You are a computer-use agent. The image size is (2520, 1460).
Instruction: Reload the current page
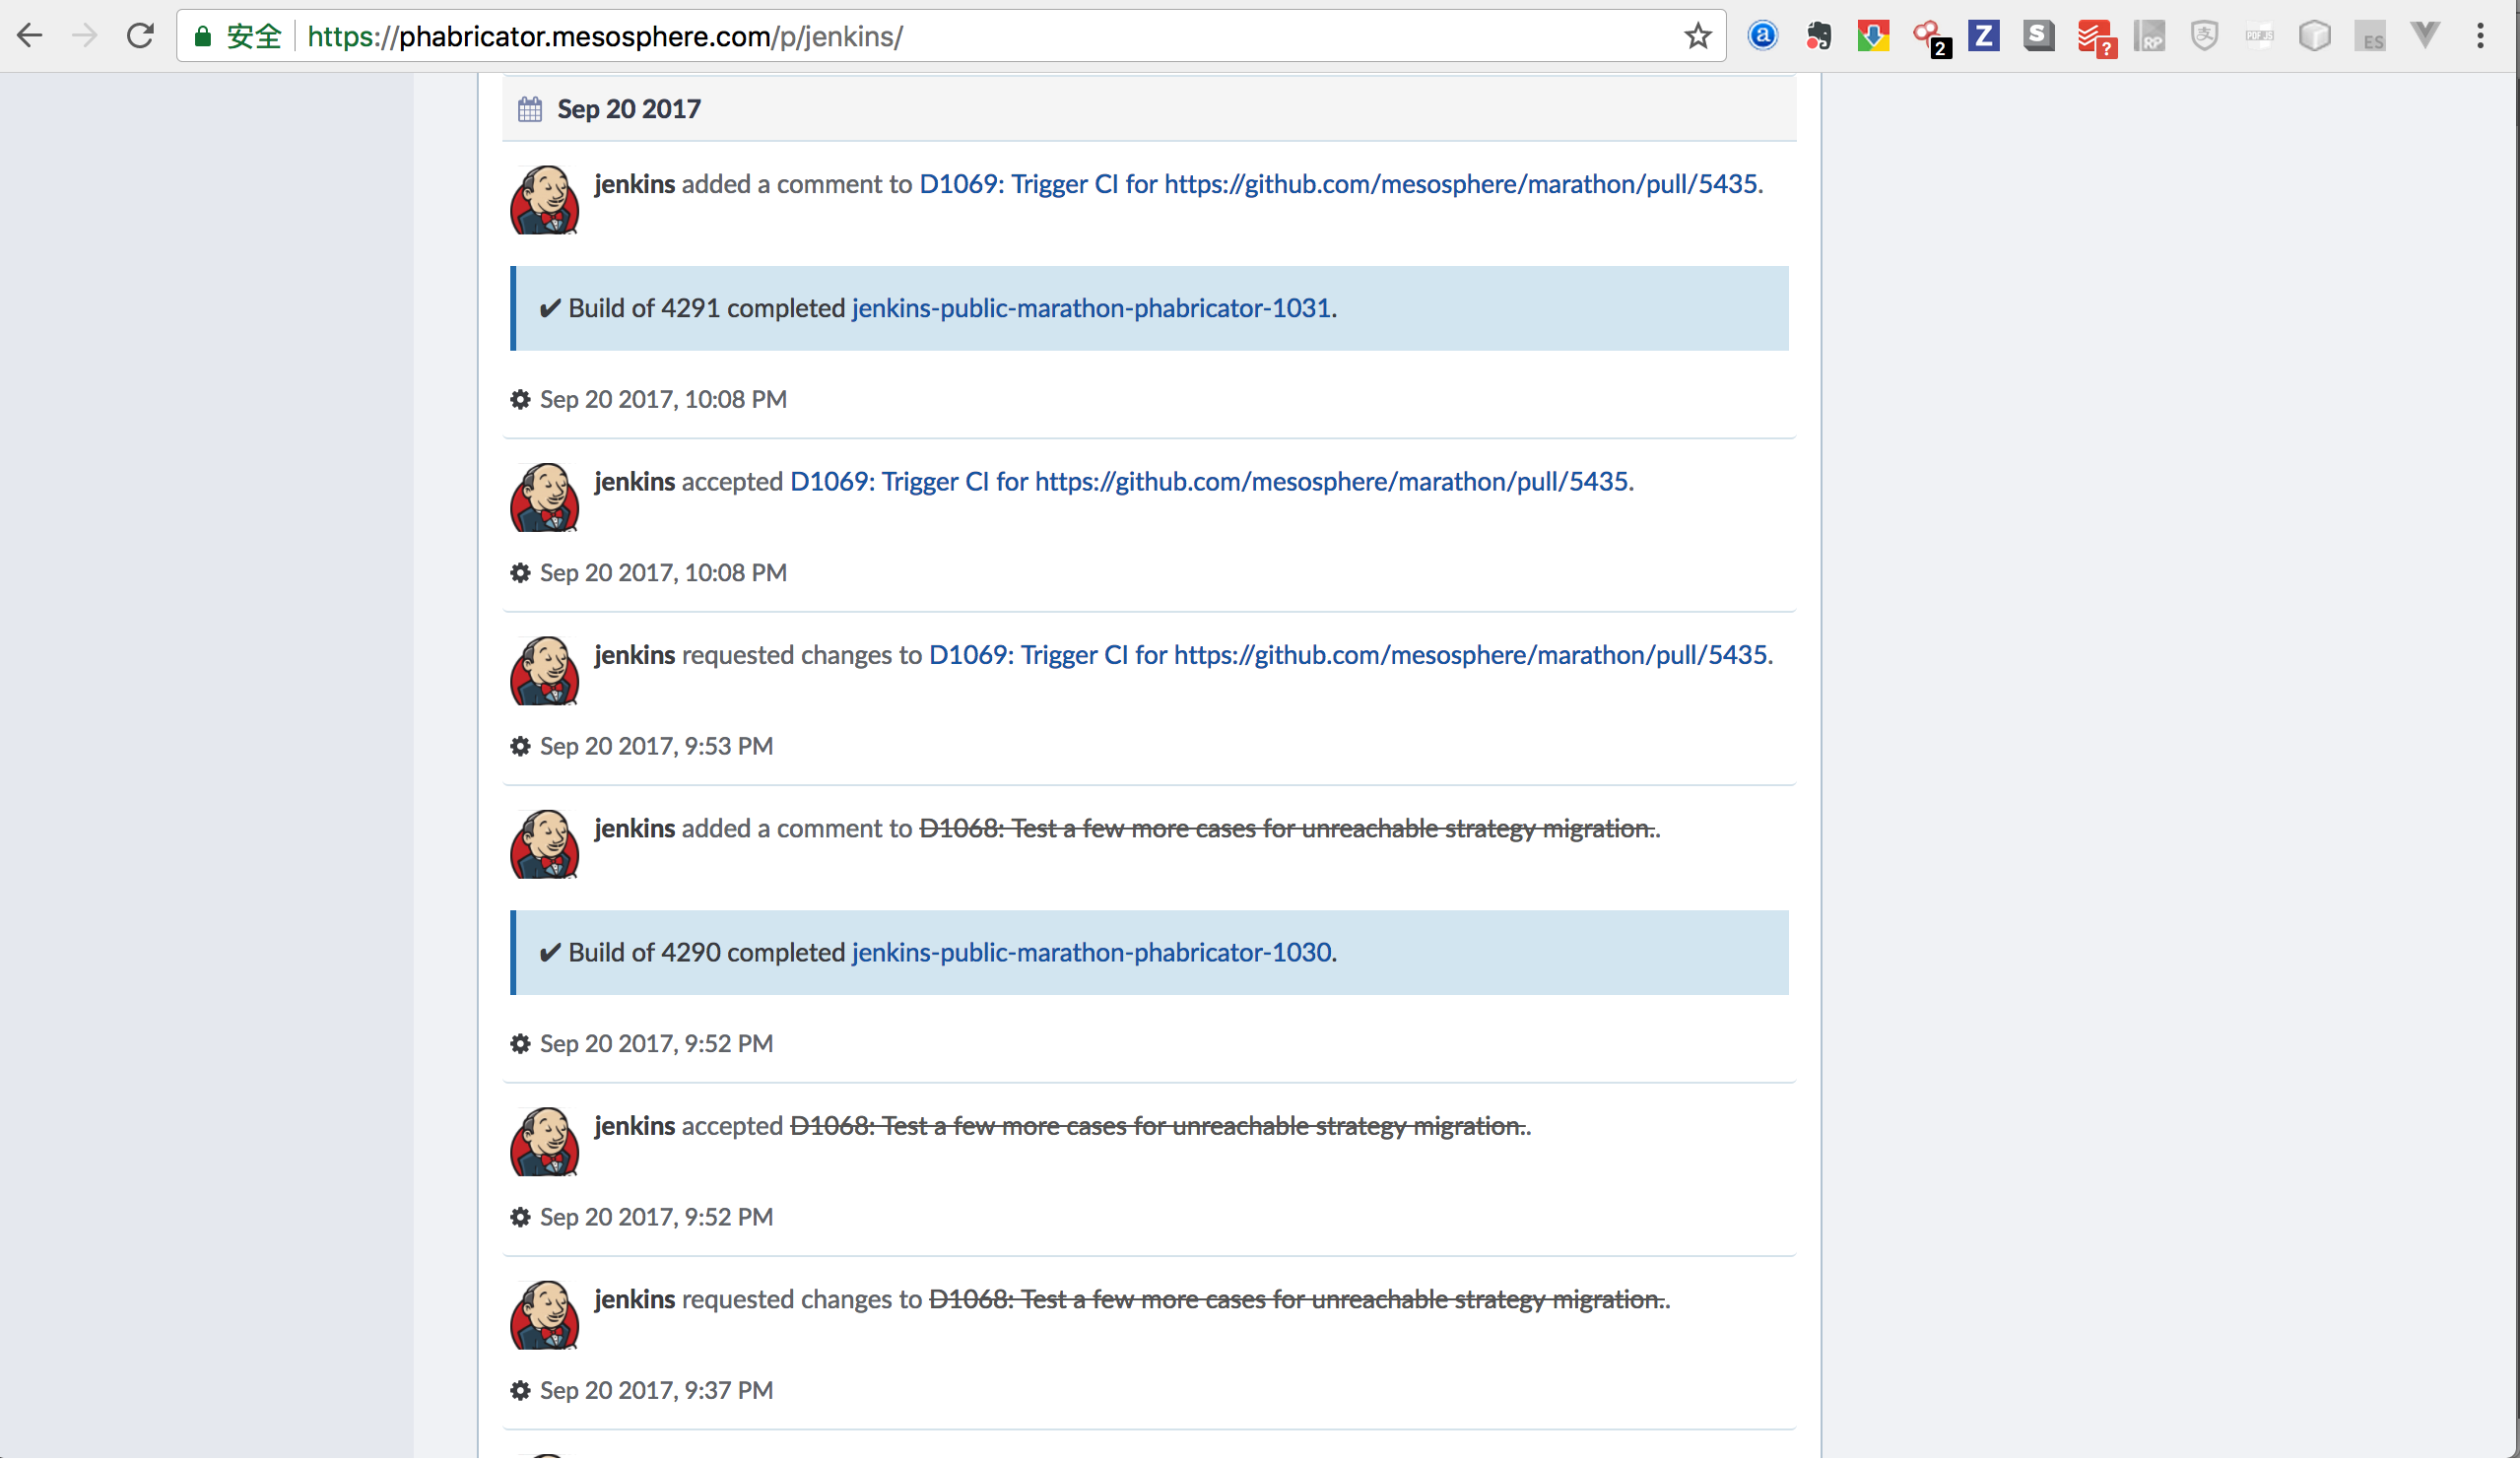(140, 37)
